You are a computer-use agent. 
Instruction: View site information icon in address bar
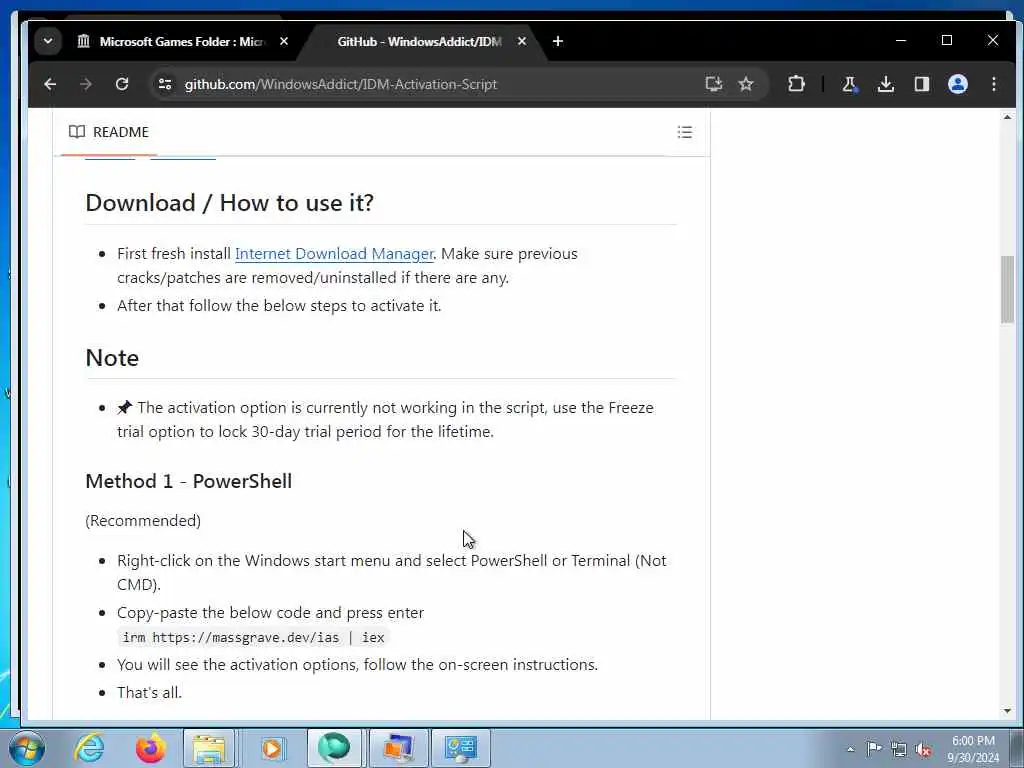(x=165, y=84)
